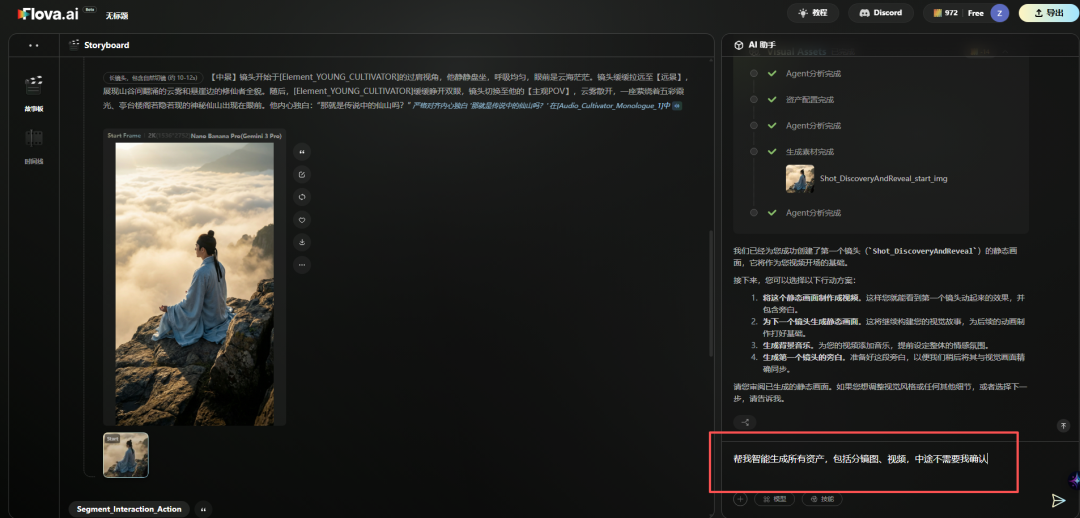Image resolution: width=1080 pixels, height=518 pixels.
Task: Click the AI 助手 cube icon
Action: click(738, 45)
